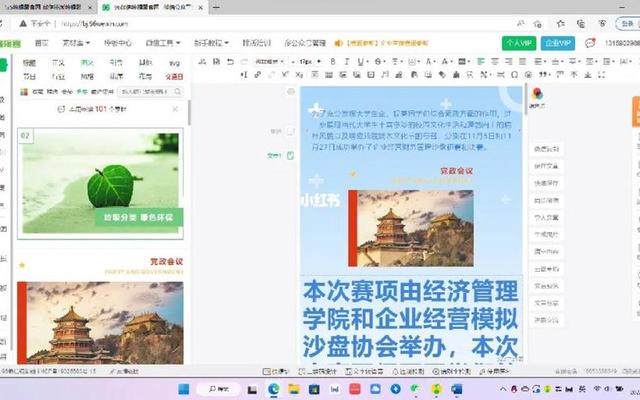Viewport: 640px width, 400px height.
Task: Open Microsoft Edge from the taskbar
Action: (273, 389)
